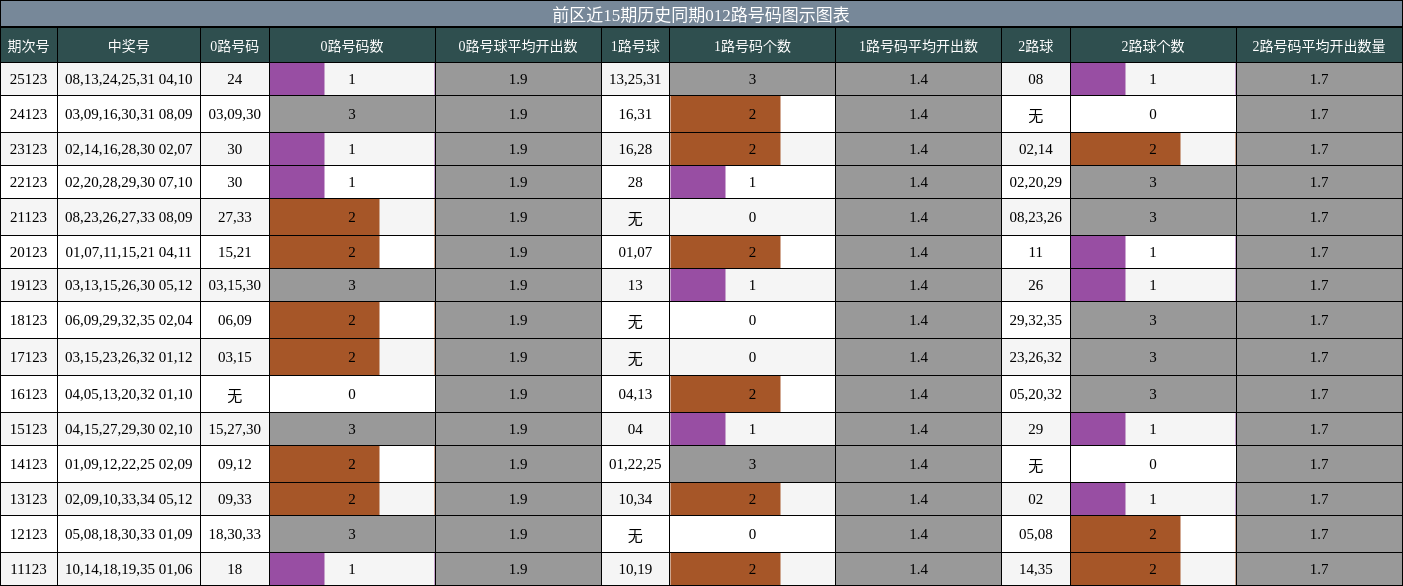Click the 2路 numbers cell 23,26,32
This screenshot has height=586, width=1403.
pyautogui.click(x=1036, y=357)
